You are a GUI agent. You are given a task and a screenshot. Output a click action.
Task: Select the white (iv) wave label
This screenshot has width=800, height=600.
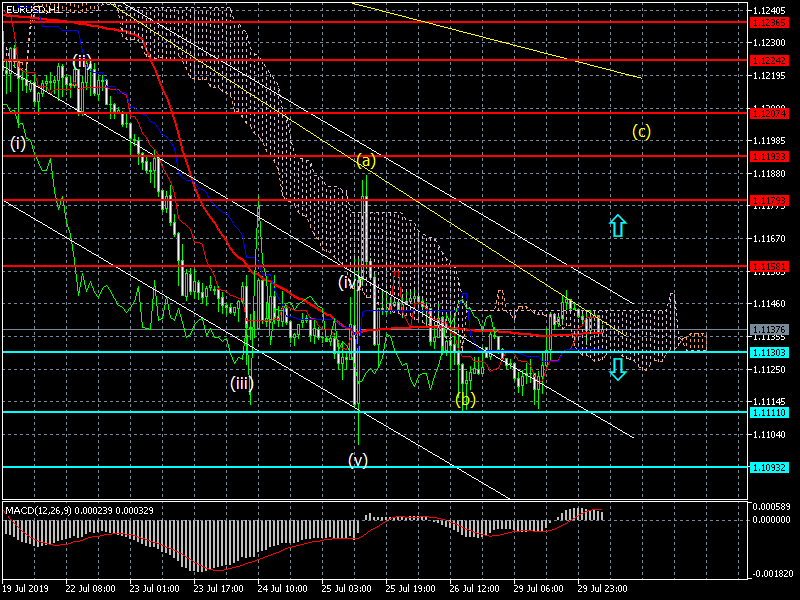tap(348, 283)
